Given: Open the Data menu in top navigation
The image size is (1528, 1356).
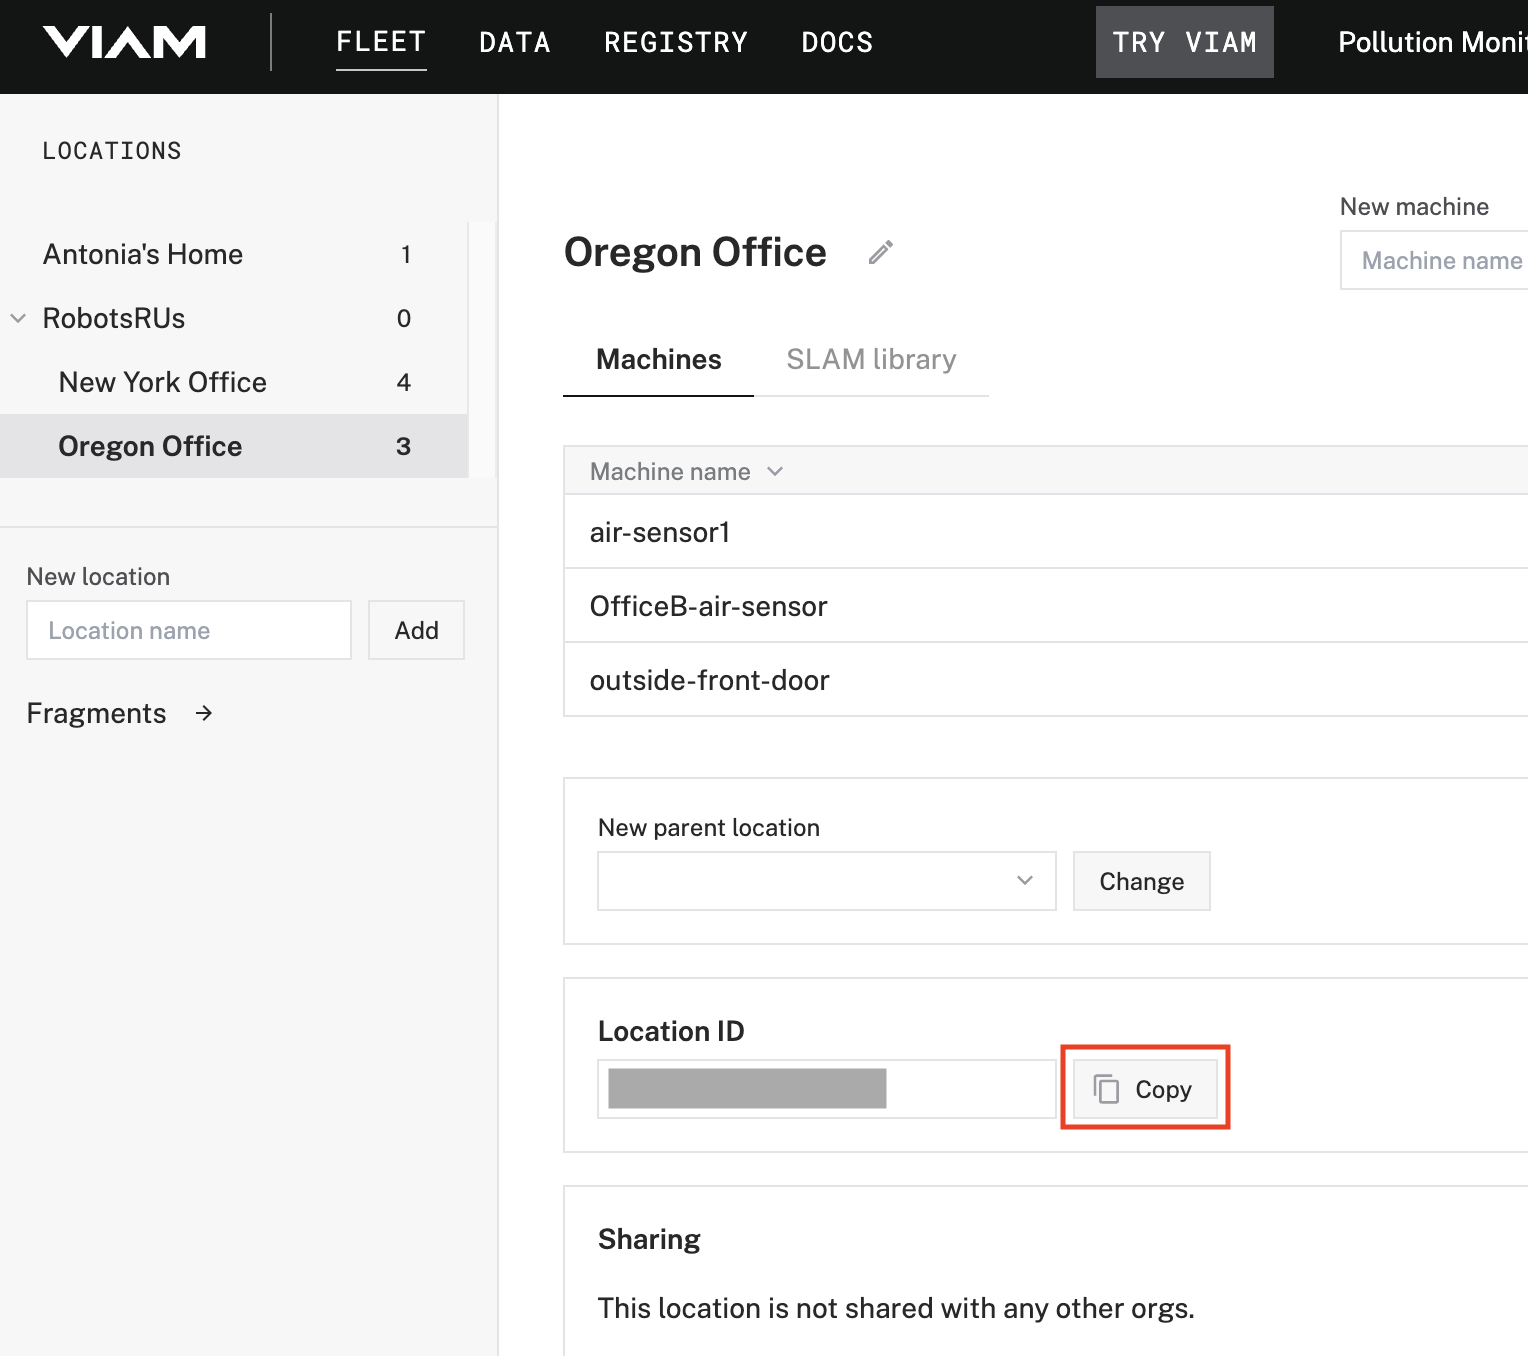Looking at the screenshot, I should (x=514, y=42).
